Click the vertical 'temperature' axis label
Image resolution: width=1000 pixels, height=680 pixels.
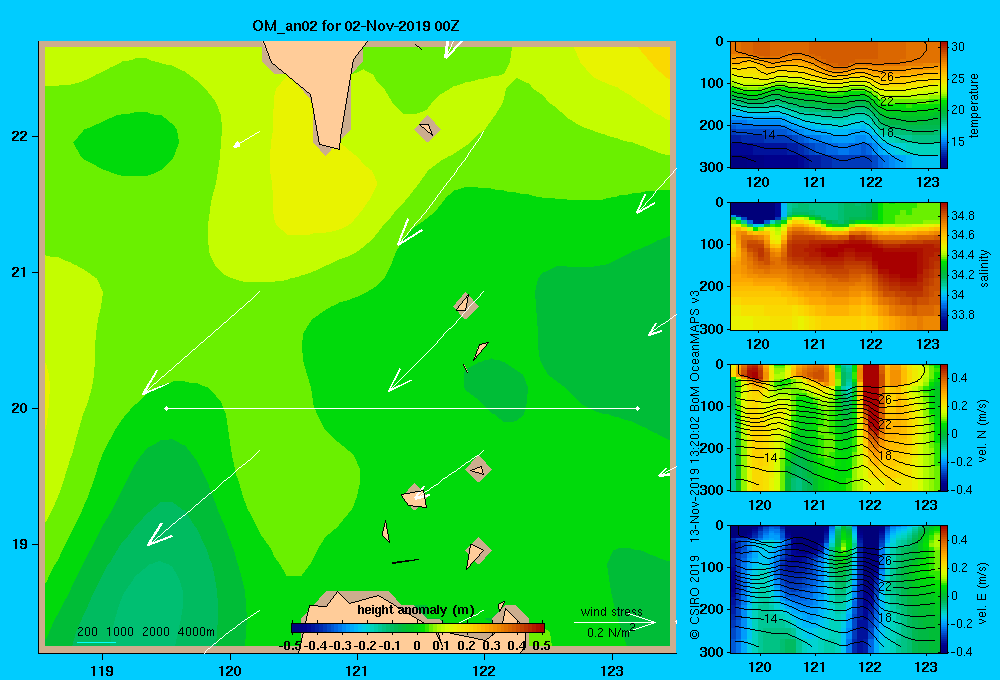point(974,105)
